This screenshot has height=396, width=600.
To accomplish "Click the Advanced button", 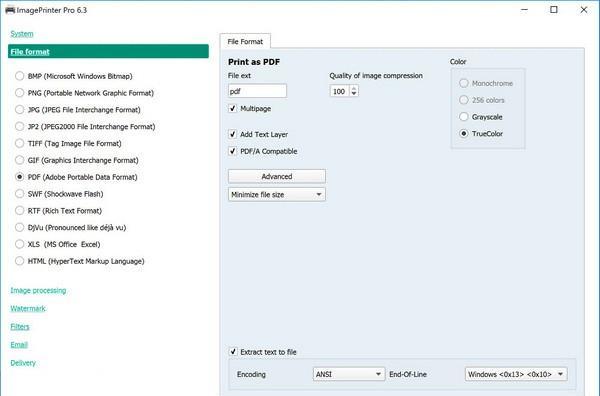I will coord(277,176).
